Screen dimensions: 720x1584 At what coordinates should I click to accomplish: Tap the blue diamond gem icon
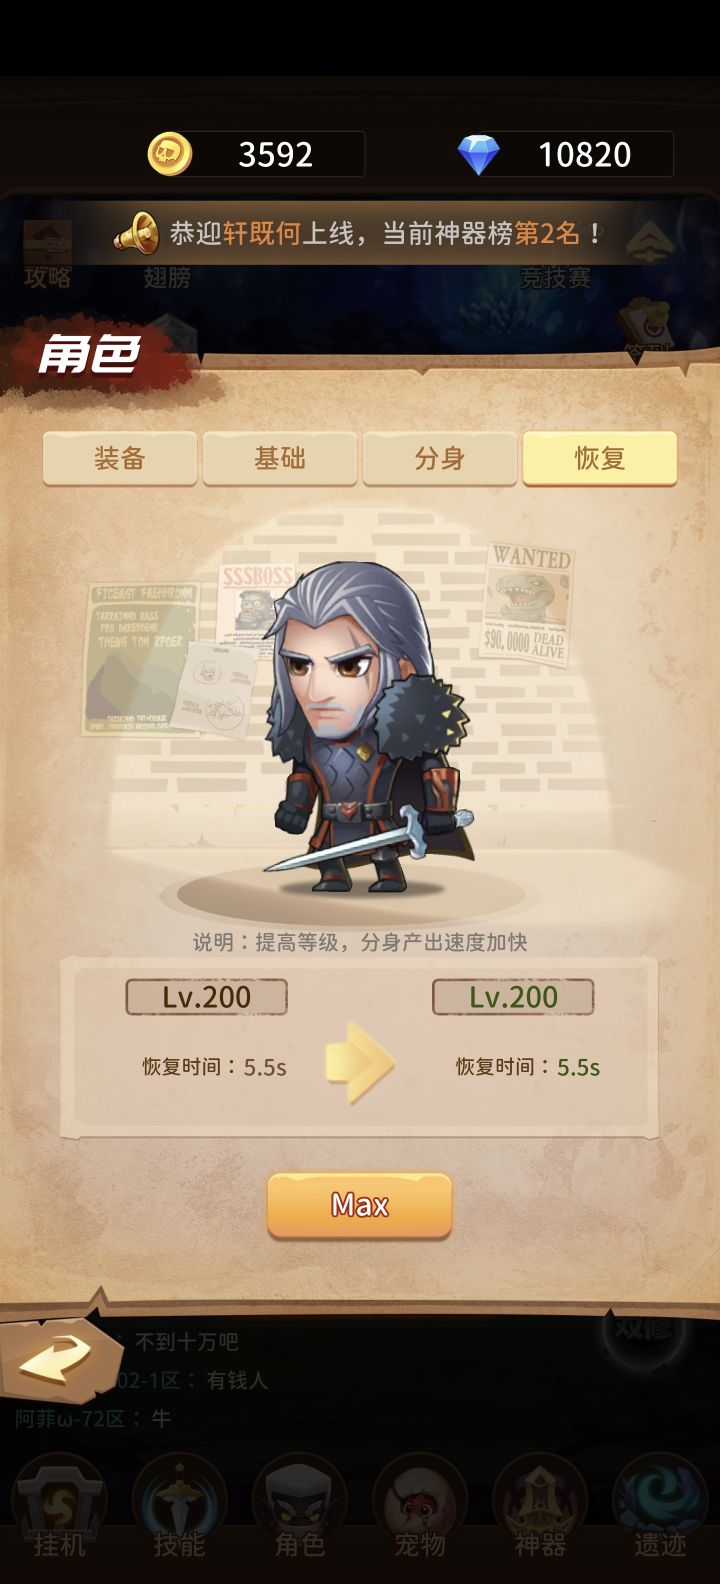[478, 155]
